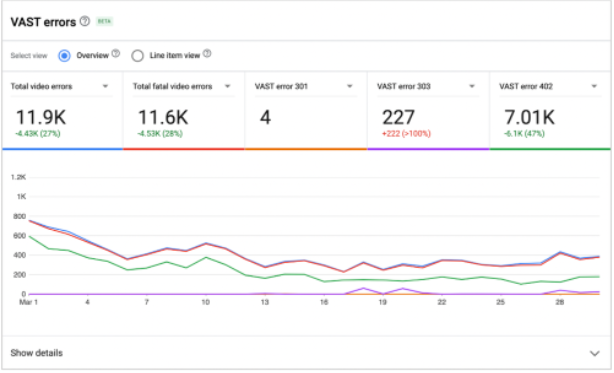This screenshot has height=373, width=614.
Task: Open the help icon next to Line item view
Action: [x=207, y=54]
